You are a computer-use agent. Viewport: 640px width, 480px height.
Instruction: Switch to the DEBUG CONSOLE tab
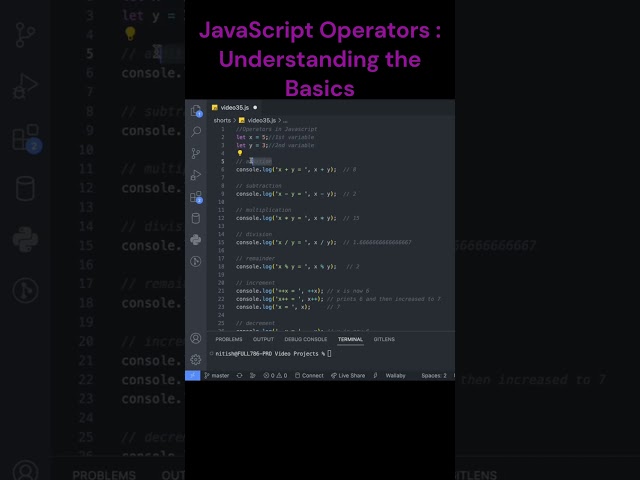[x=306, y=339]
